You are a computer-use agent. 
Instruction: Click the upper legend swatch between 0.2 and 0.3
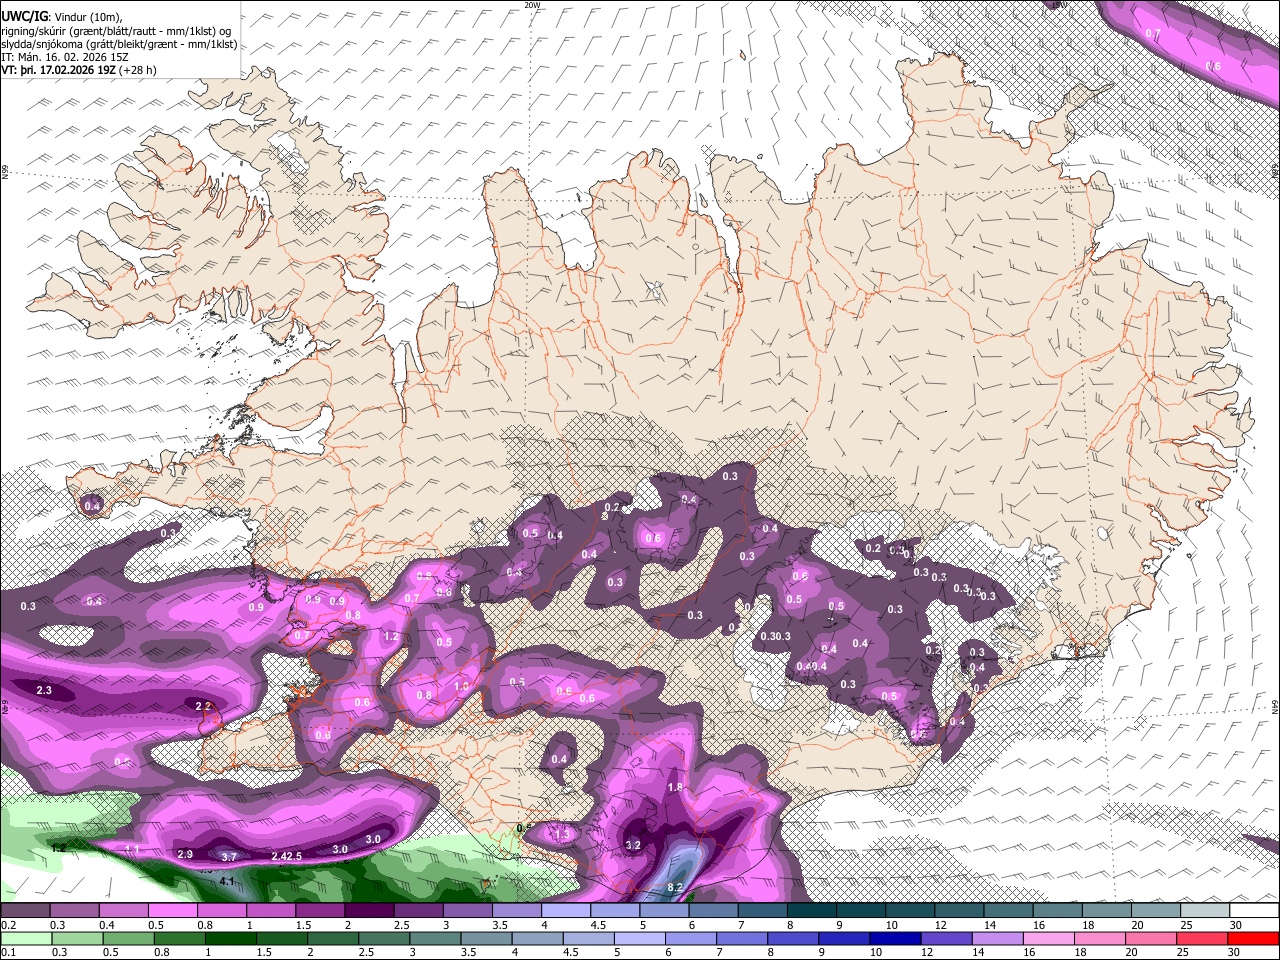pos(25,911)
